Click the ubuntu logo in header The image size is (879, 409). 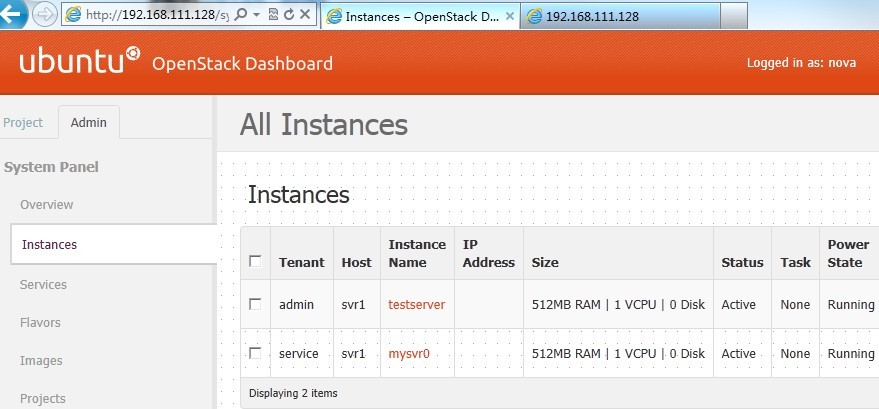(x=80, y=60)
